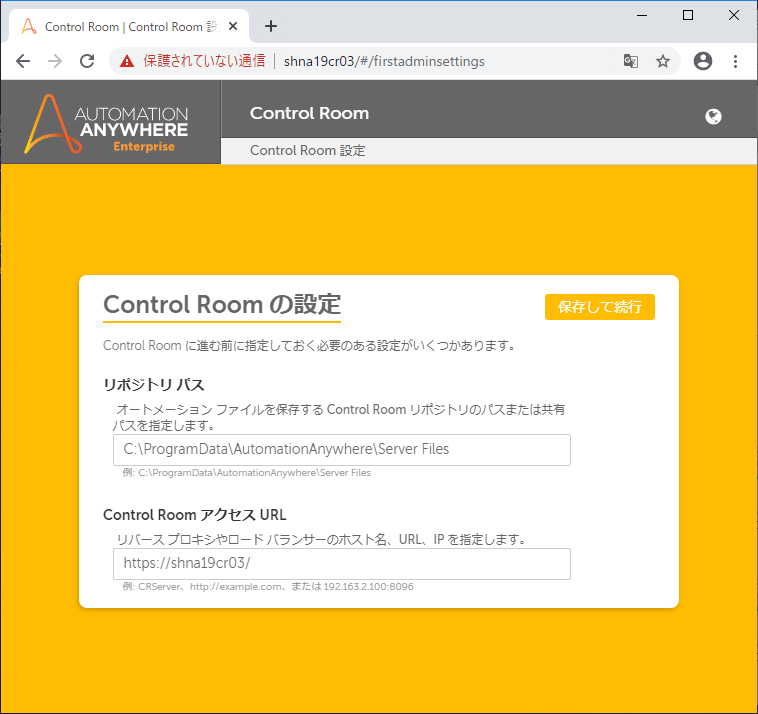Click the browser forward arrow
The width and height of the screenshot is (758, 714).
tap(55, 61)
